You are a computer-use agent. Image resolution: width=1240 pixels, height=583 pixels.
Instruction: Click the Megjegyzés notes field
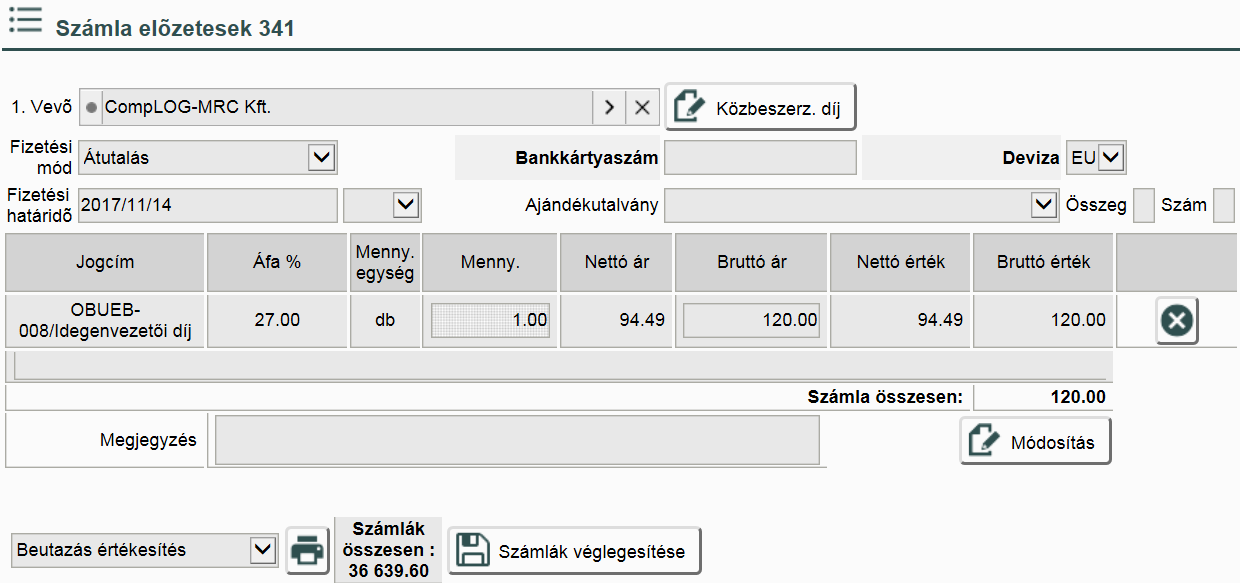click(x=517, y=441)
